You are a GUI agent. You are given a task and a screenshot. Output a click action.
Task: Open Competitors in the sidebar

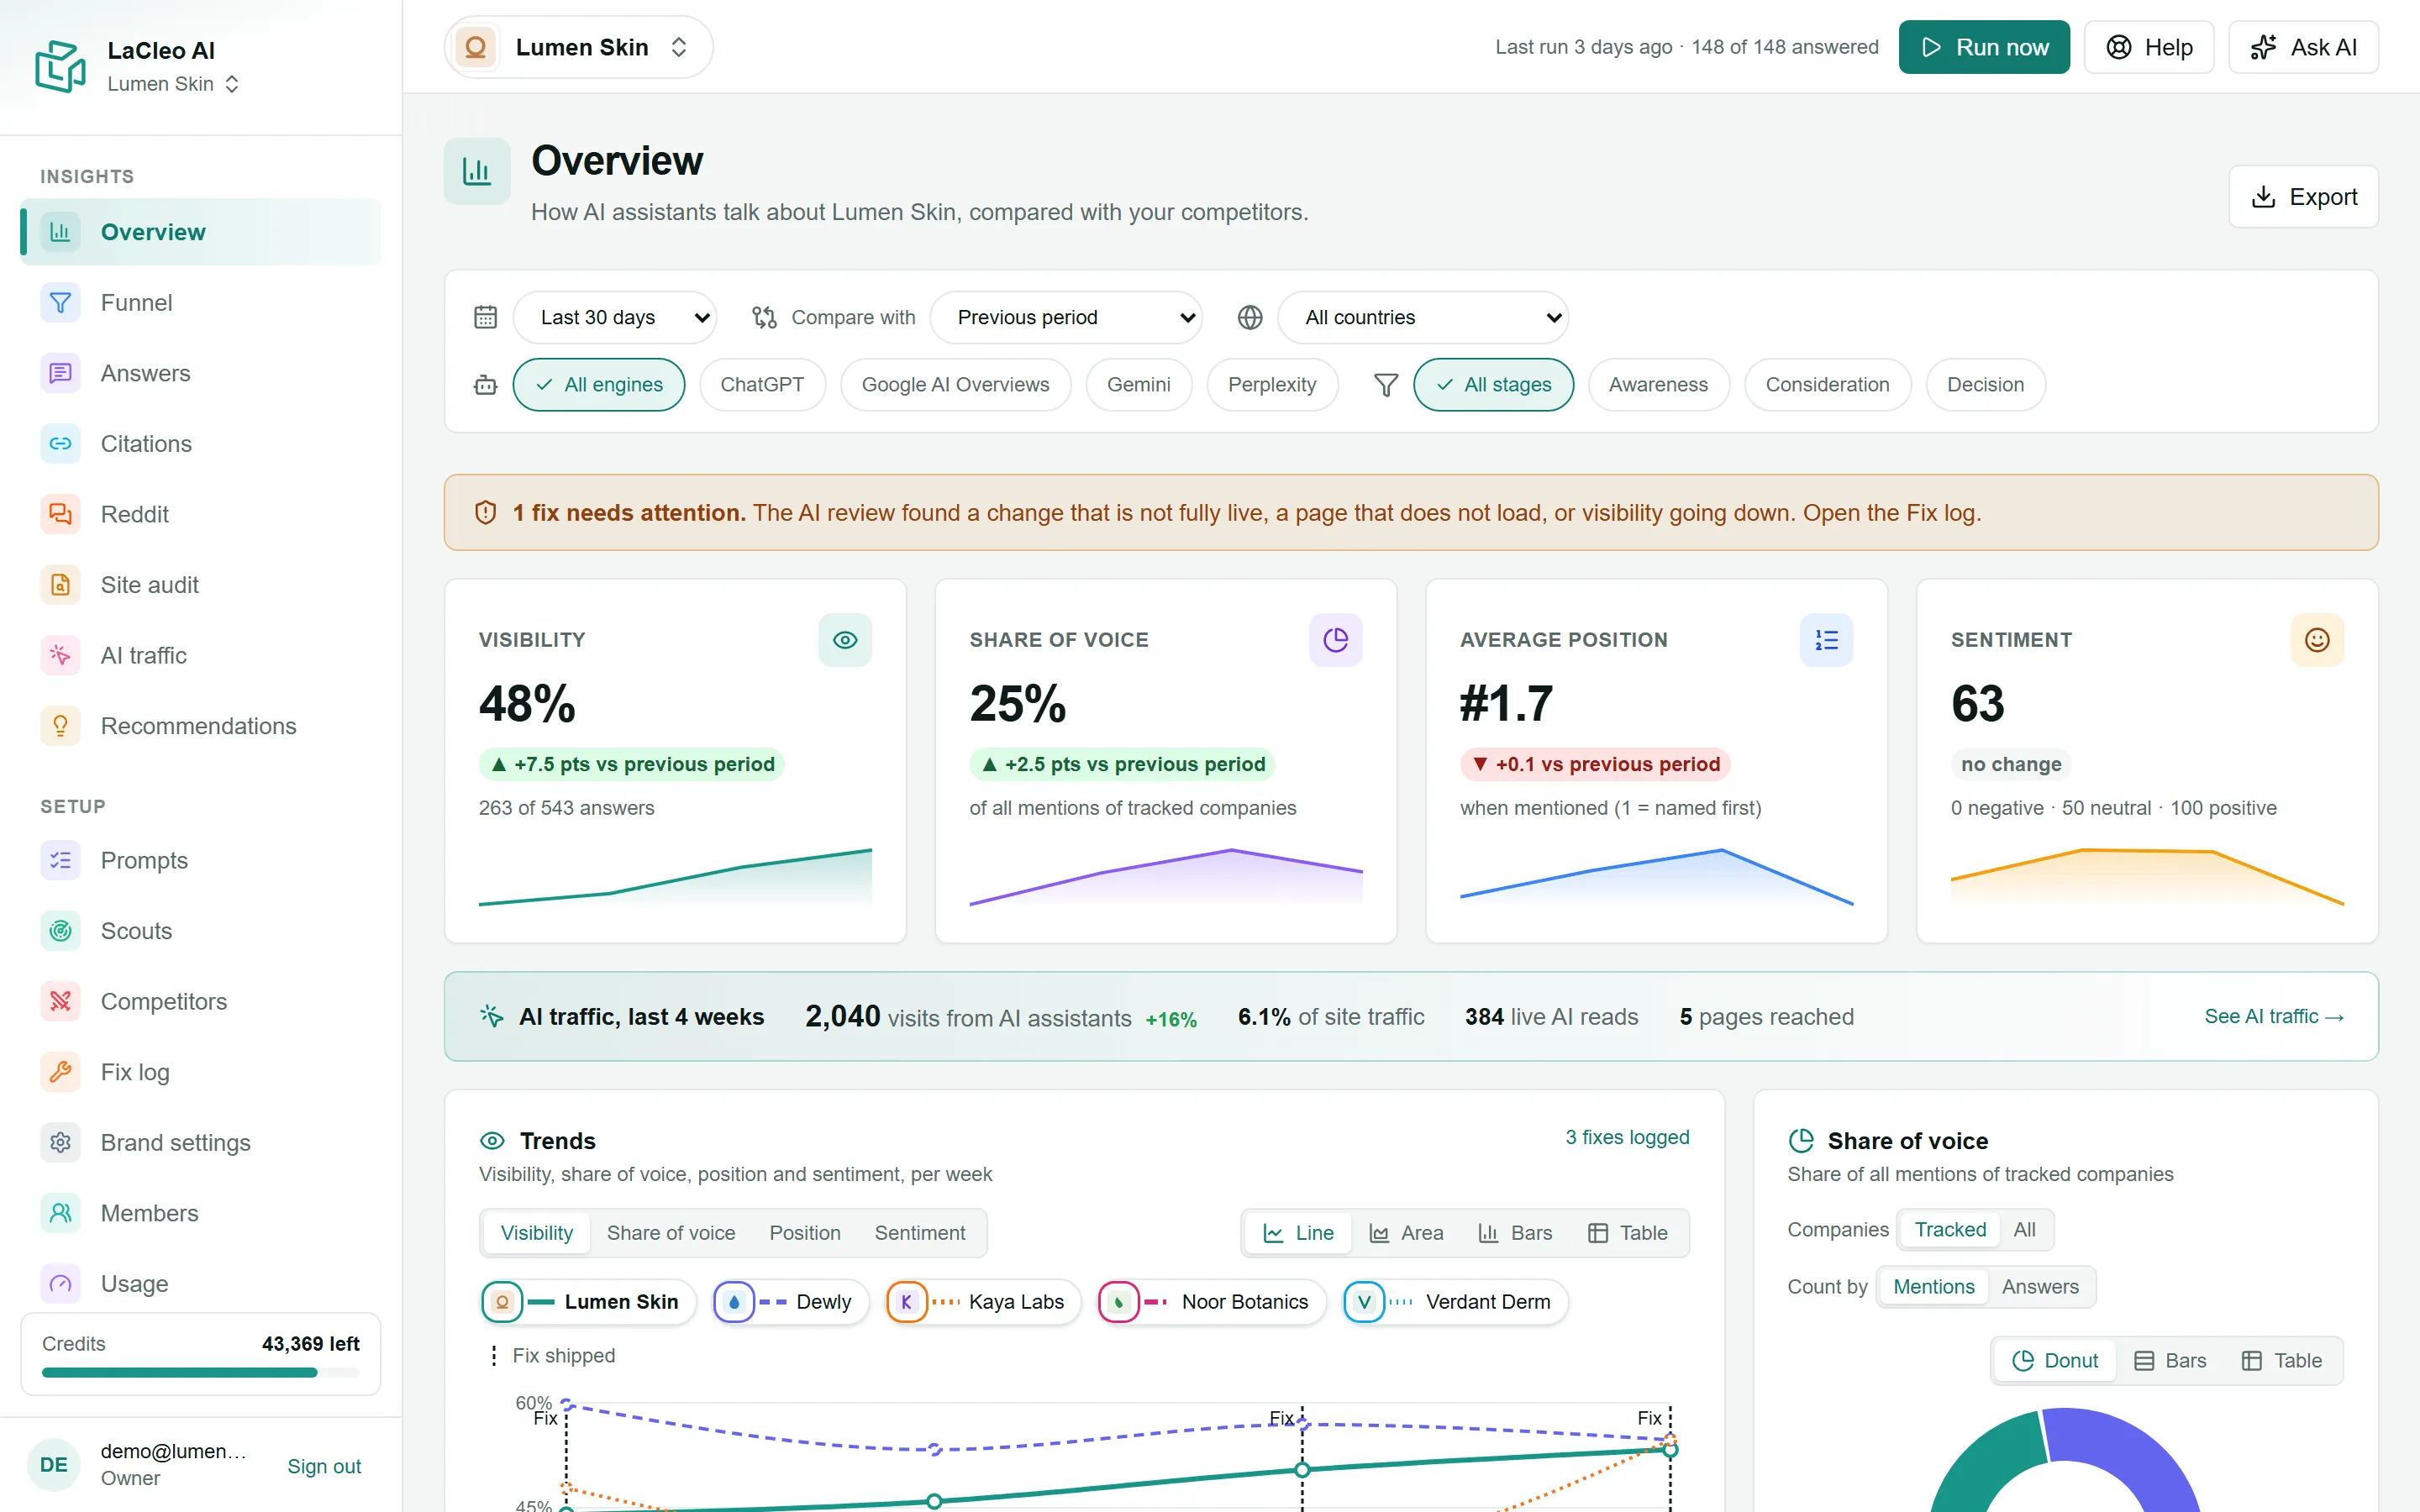pyautogui.click(x=200, y=1001)
